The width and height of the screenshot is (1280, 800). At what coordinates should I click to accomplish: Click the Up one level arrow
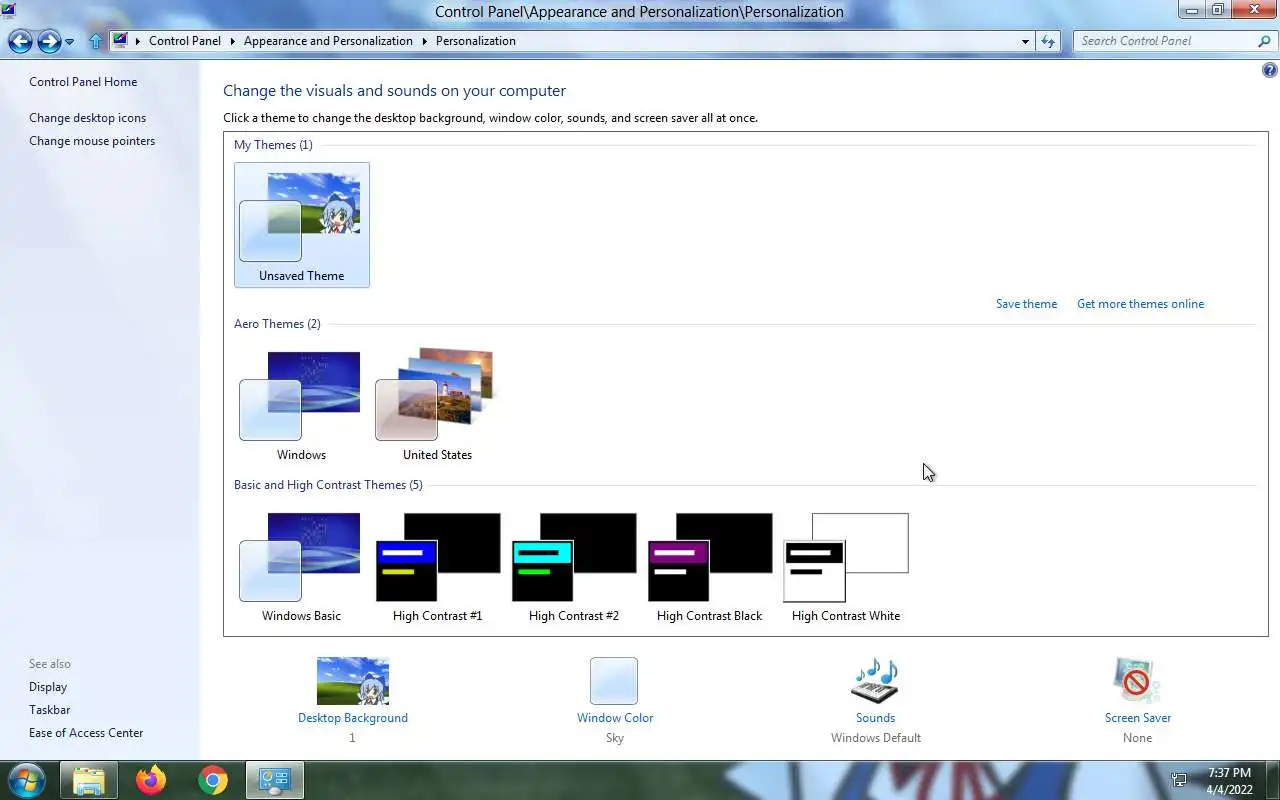pos(96,41)
